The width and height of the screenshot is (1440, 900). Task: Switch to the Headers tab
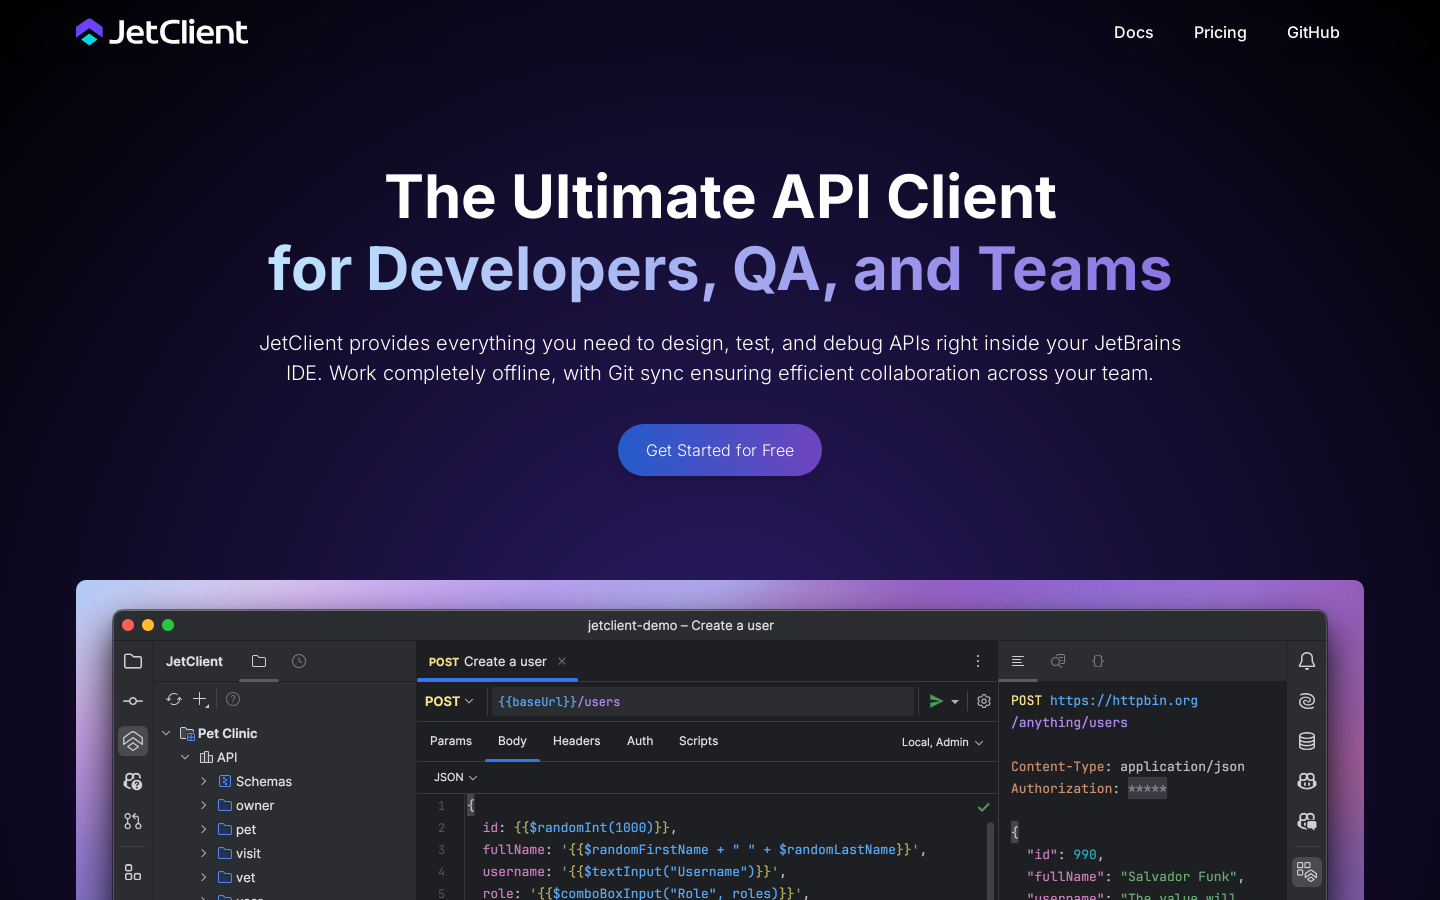[577, 741]
